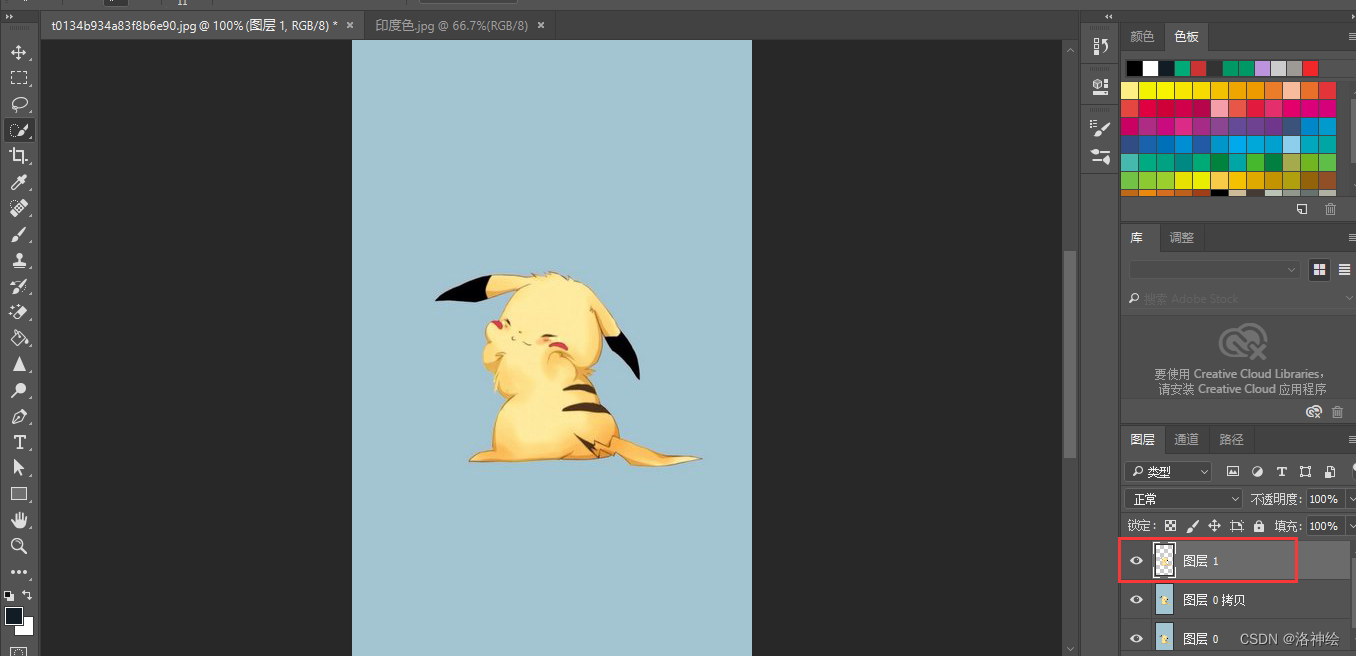Lock image pixels with brush icon
The width and height of the screenshot is (1356, 656).
[1192, 526]
